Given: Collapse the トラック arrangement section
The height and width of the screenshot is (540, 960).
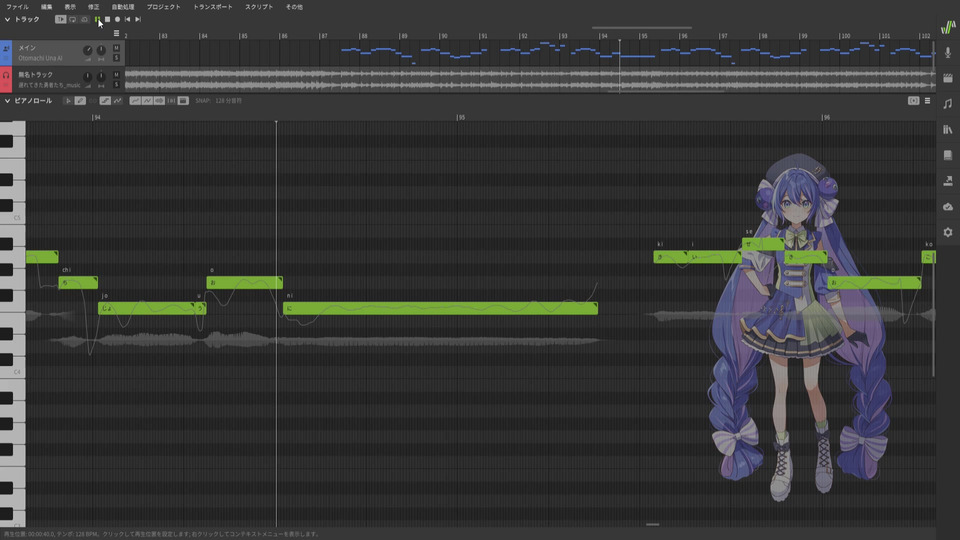Looking at the screenshot, I should click(x=7, y=20).
